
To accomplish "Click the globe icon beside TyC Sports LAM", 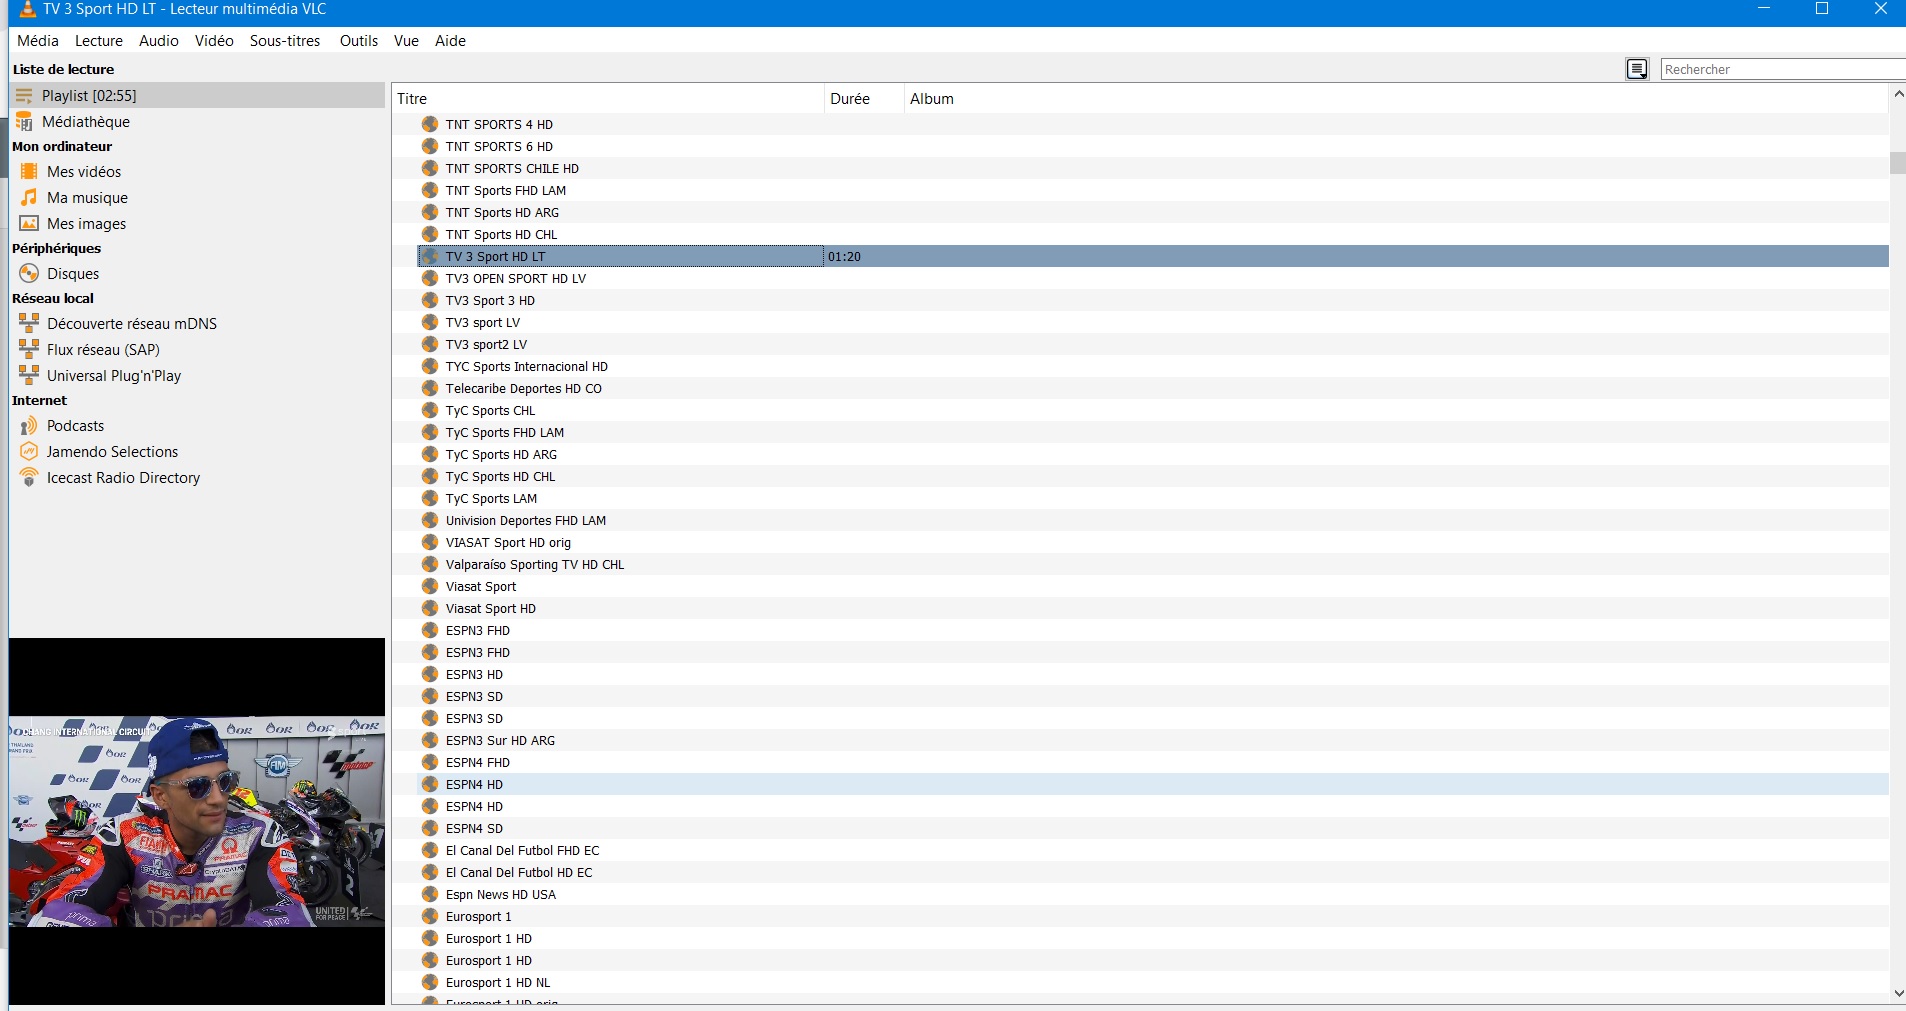I will tap(430, 498).
